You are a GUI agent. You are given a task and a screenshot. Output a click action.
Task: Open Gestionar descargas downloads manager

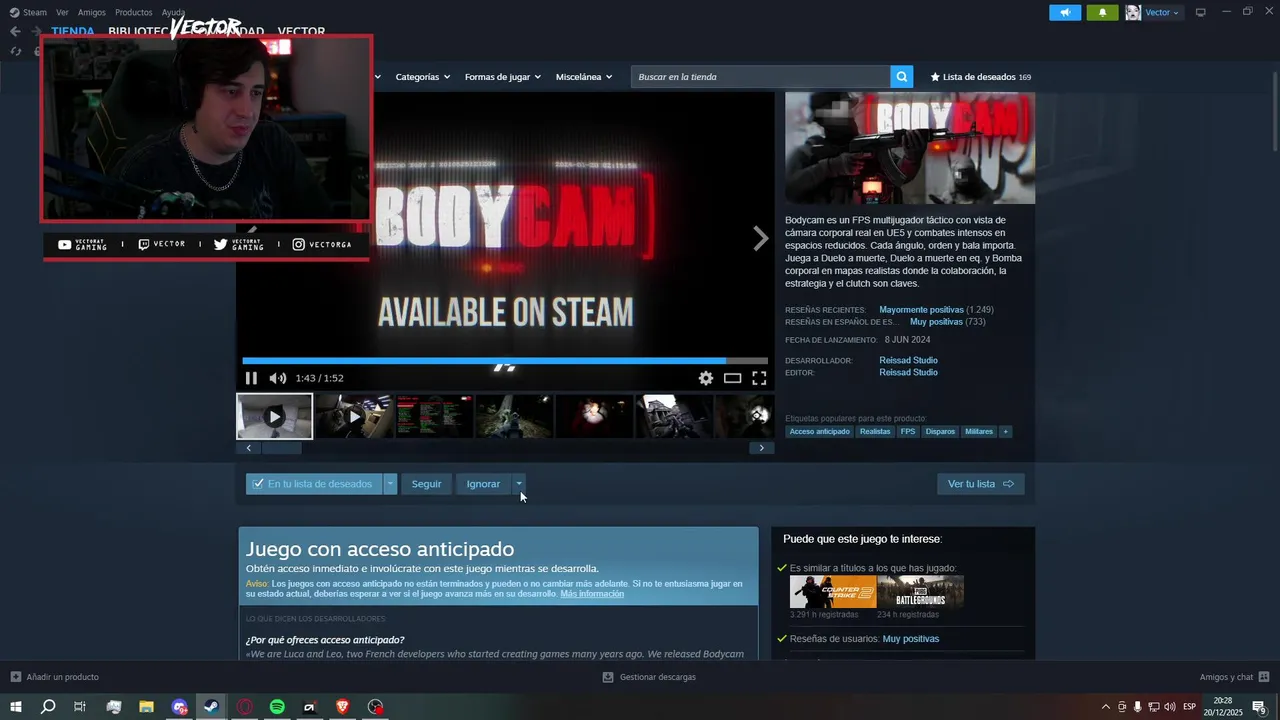point(649,677)
